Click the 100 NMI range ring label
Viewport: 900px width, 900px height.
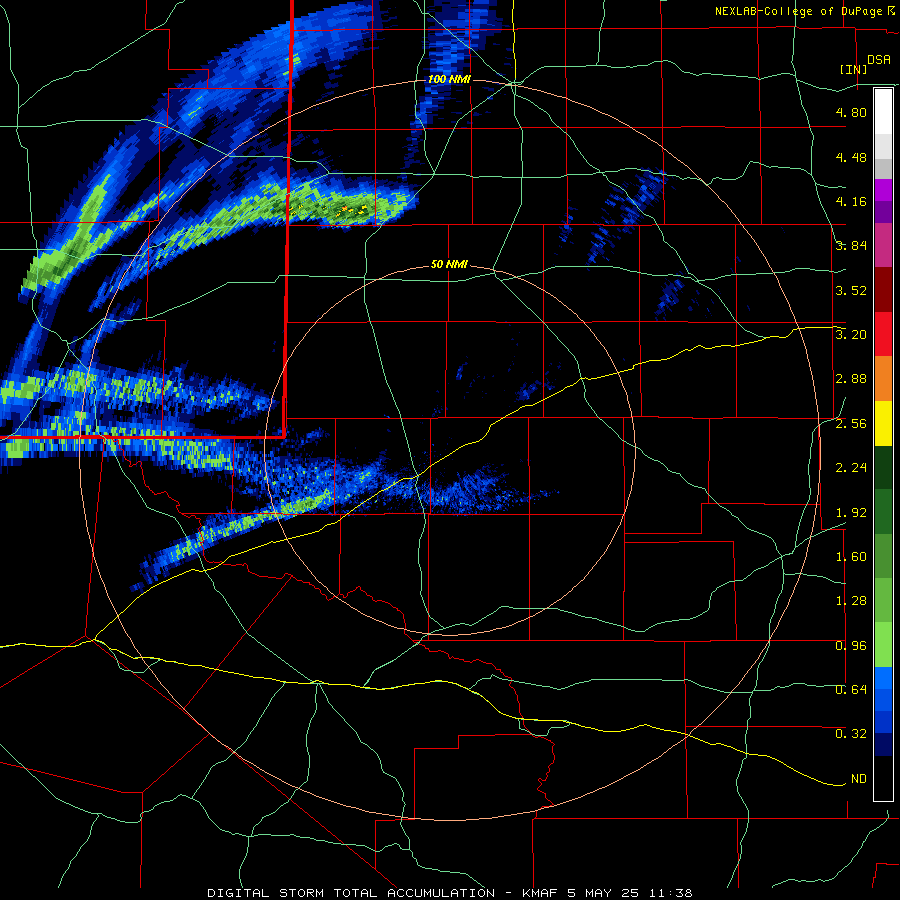[x=449, y=79]
